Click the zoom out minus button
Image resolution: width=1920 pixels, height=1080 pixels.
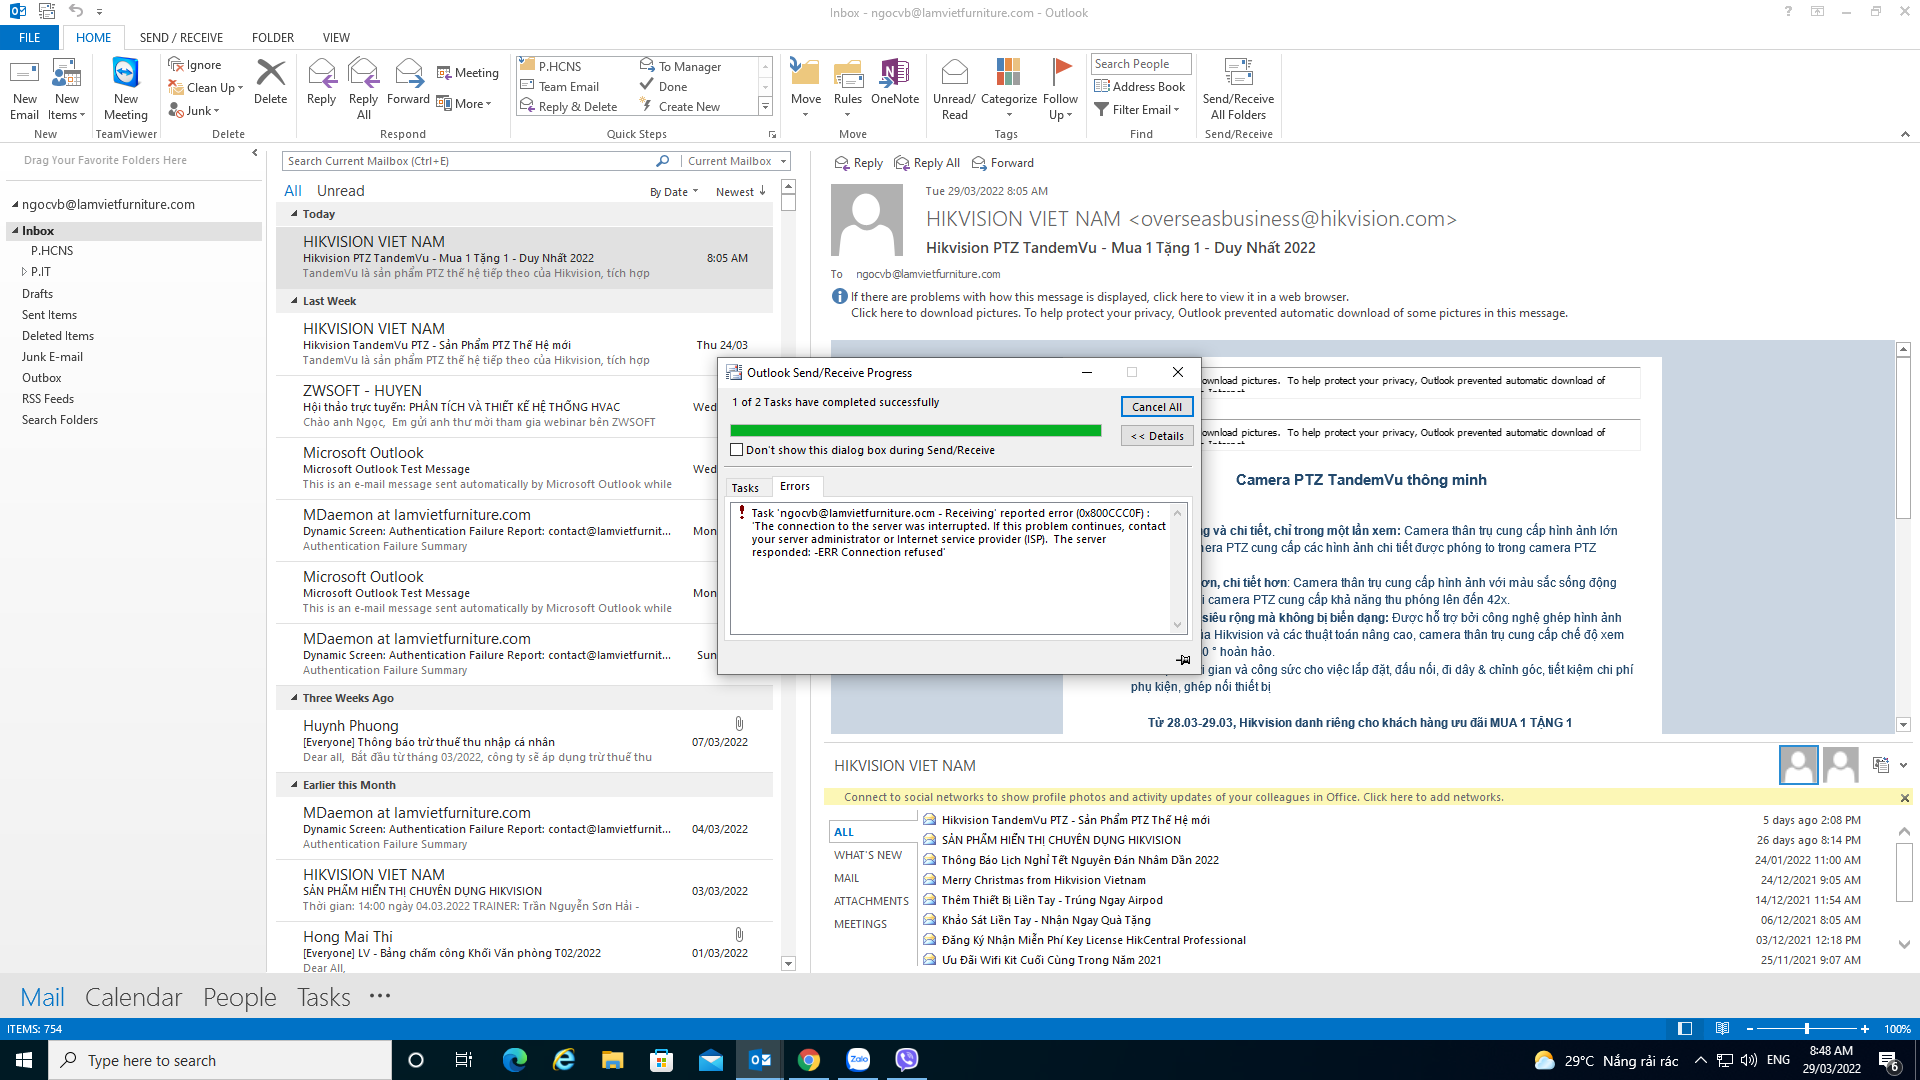pyautogui.click(x=1750, y=1029)
